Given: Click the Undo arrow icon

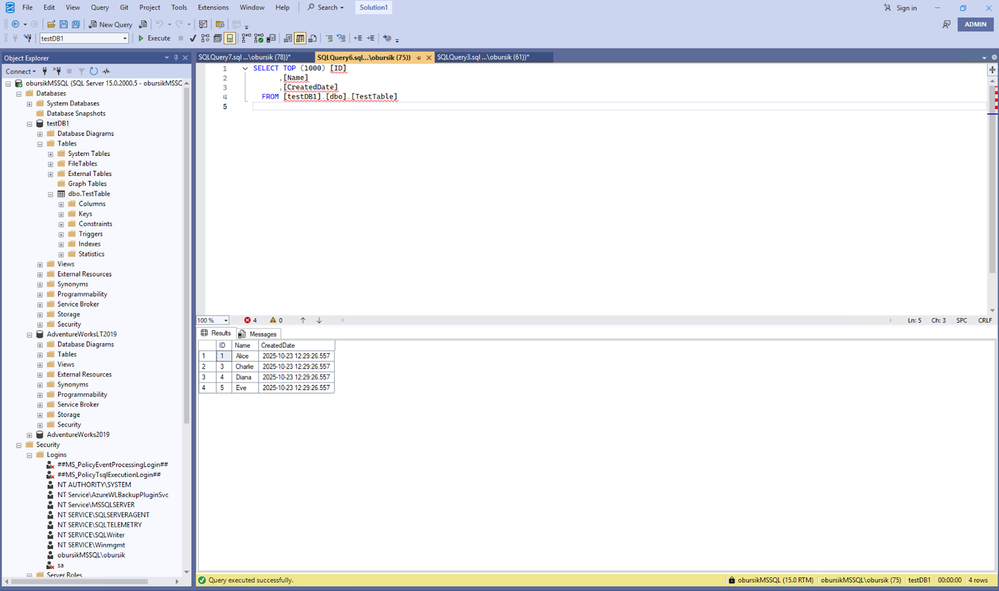Looking at the screenshot, I should click(x=159, y=24).
